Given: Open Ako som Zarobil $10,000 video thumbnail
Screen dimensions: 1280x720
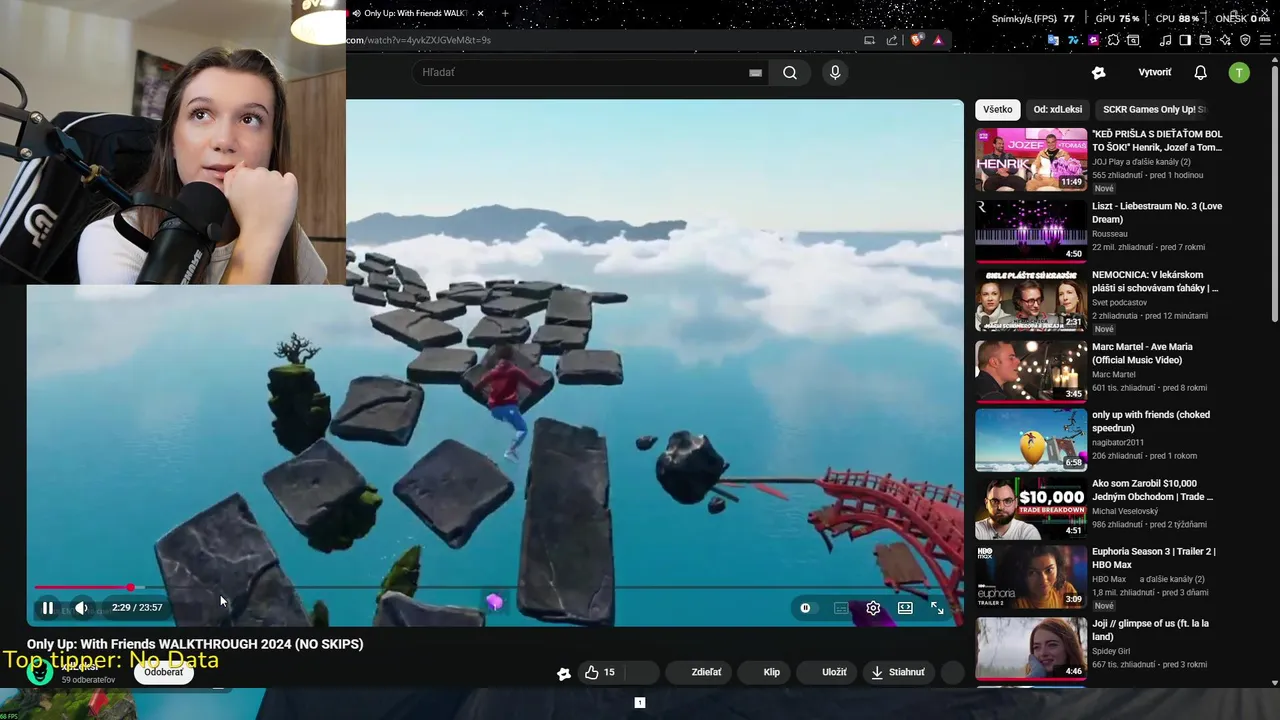Looking at the screenshot, I should point(1031,509).
